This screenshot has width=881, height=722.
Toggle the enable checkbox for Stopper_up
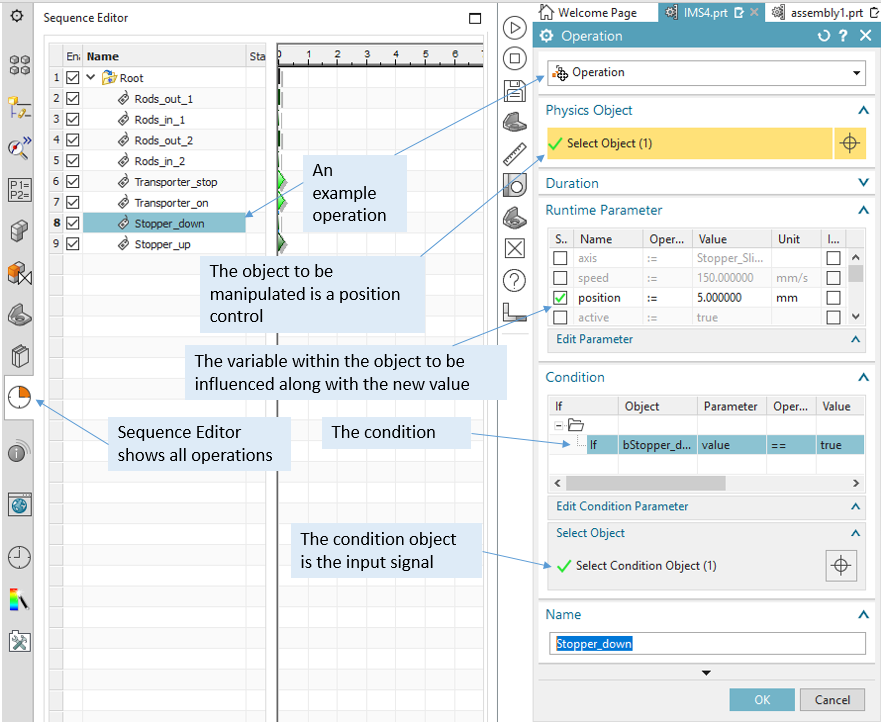72,244
